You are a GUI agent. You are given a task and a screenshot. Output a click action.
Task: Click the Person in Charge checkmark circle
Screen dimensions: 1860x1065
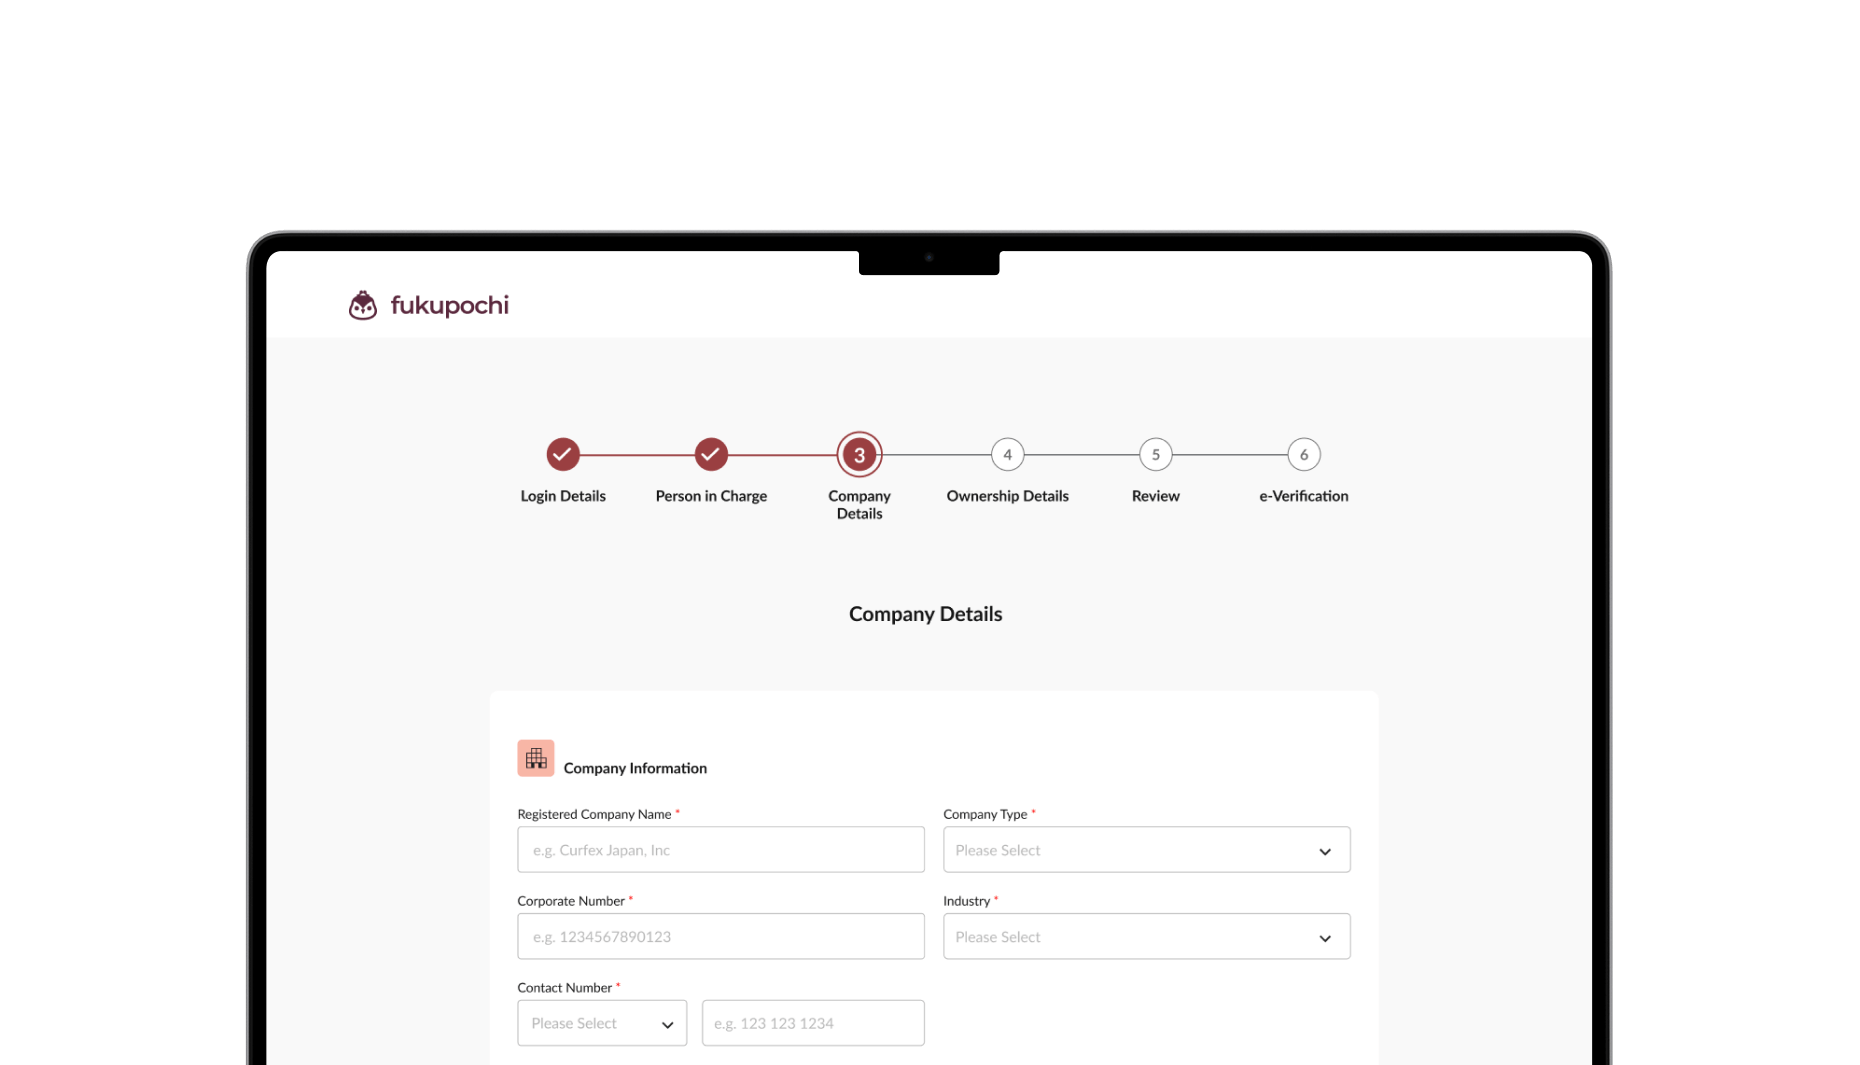711,454
